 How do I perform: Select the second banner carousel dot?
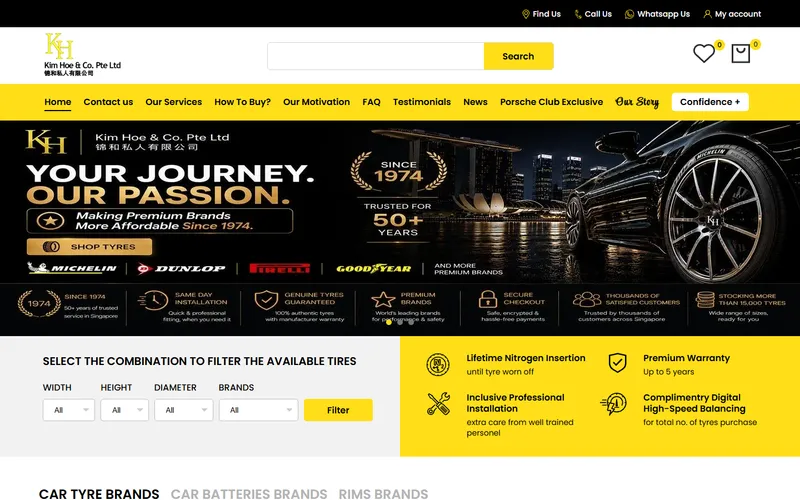tap(400, 322)
